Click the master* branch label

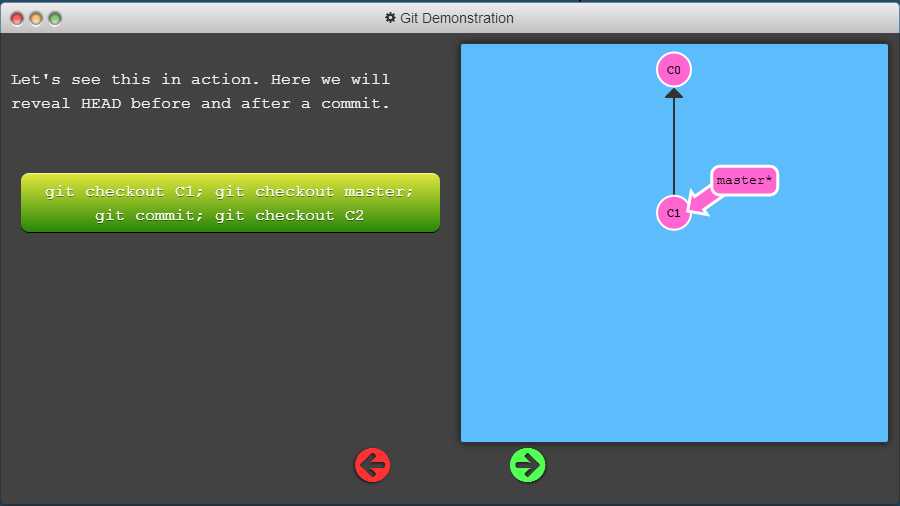click(x=744, y=181)
